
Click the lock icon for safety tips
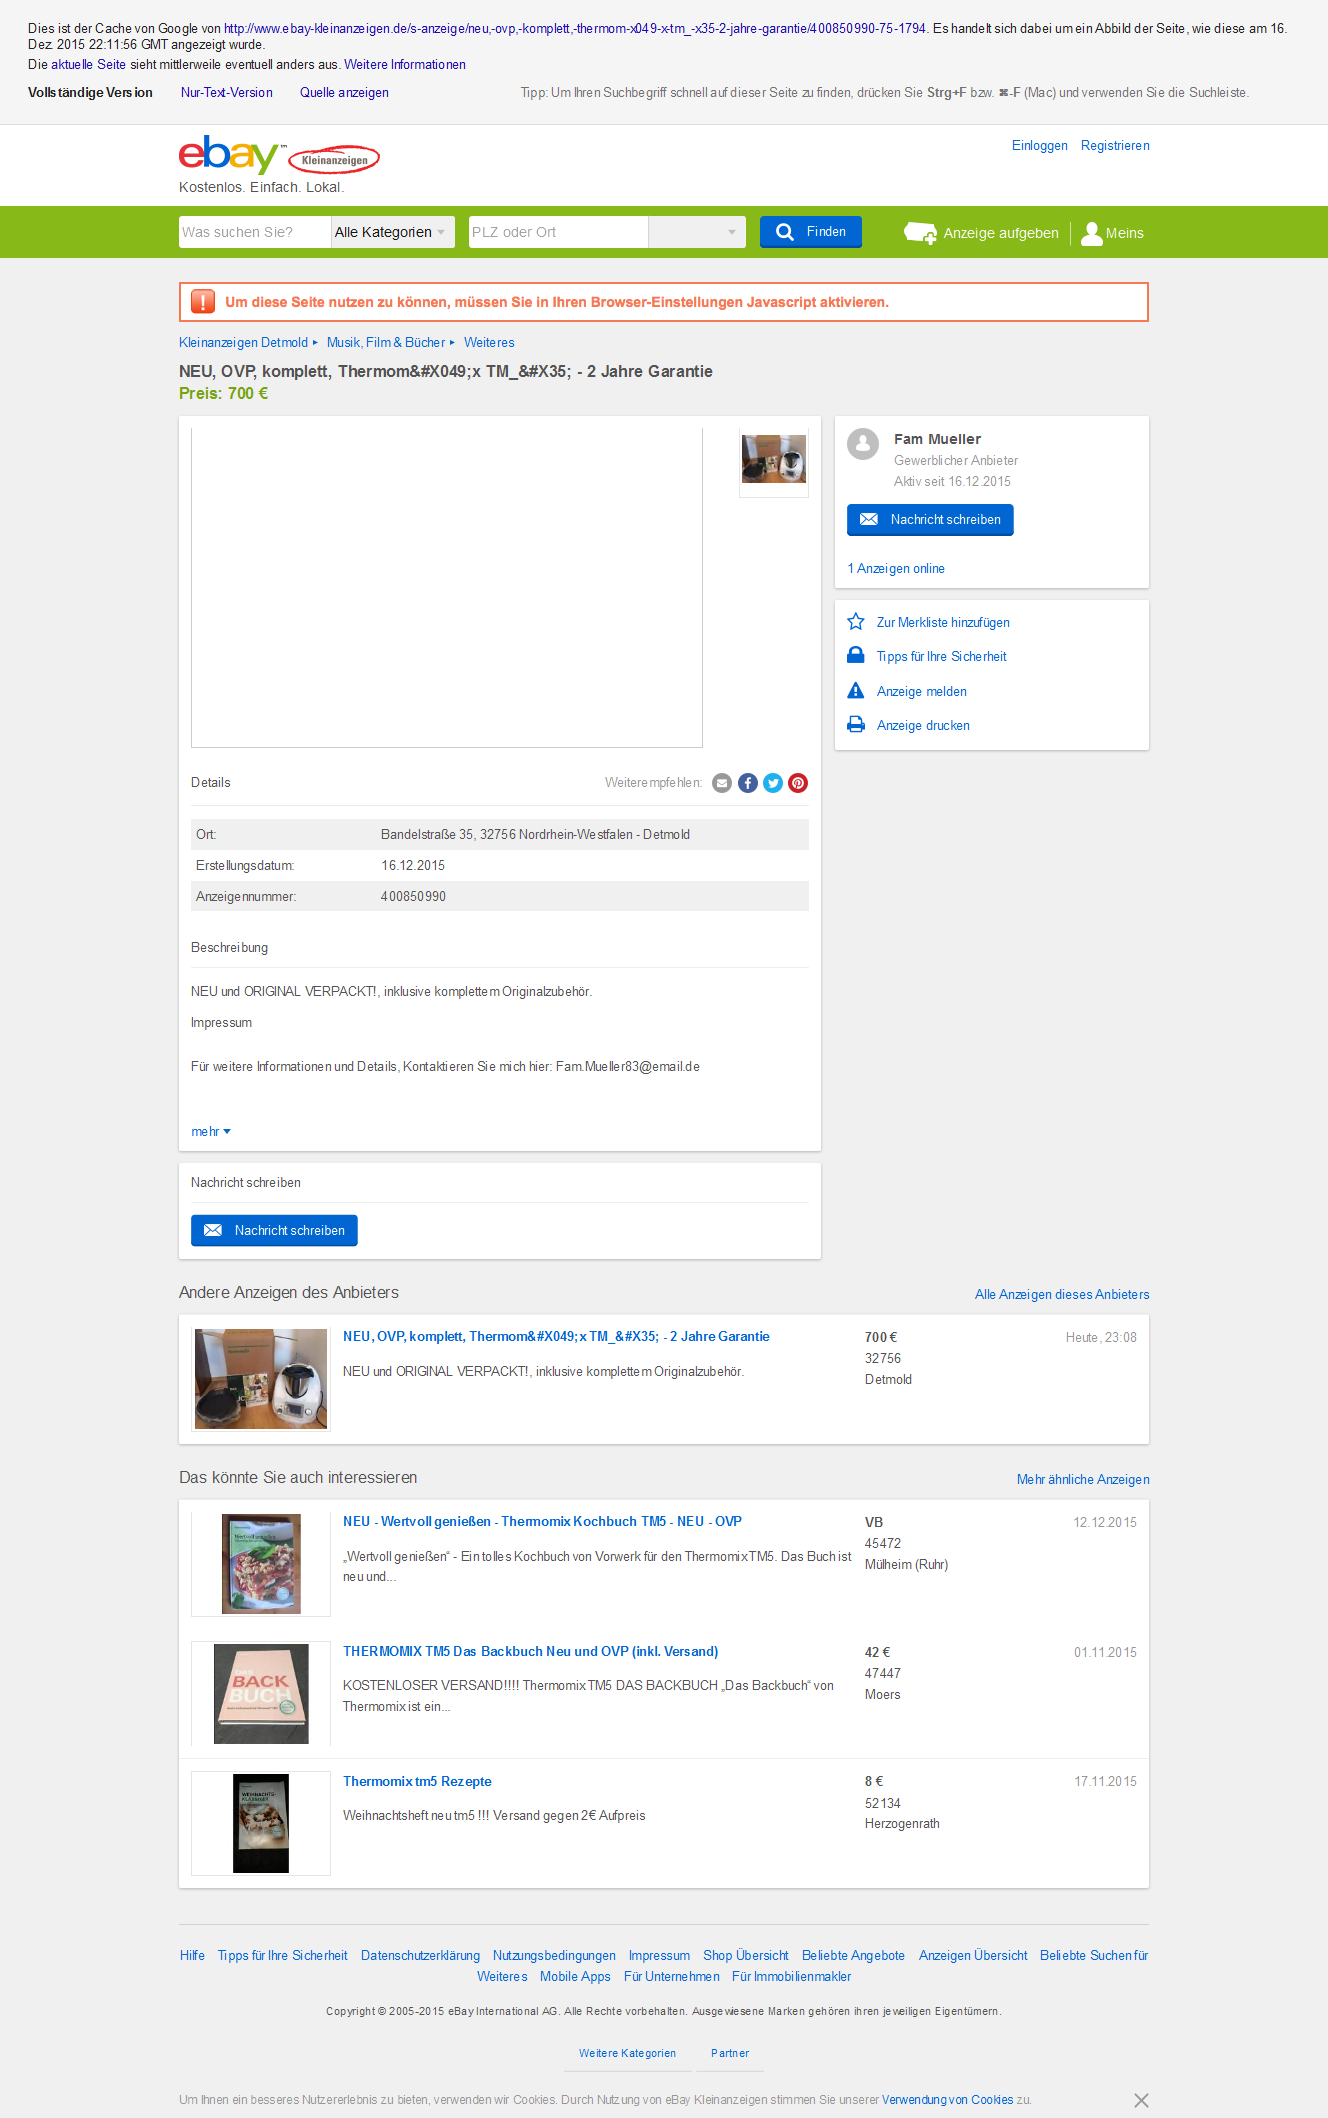pos(856,656)
